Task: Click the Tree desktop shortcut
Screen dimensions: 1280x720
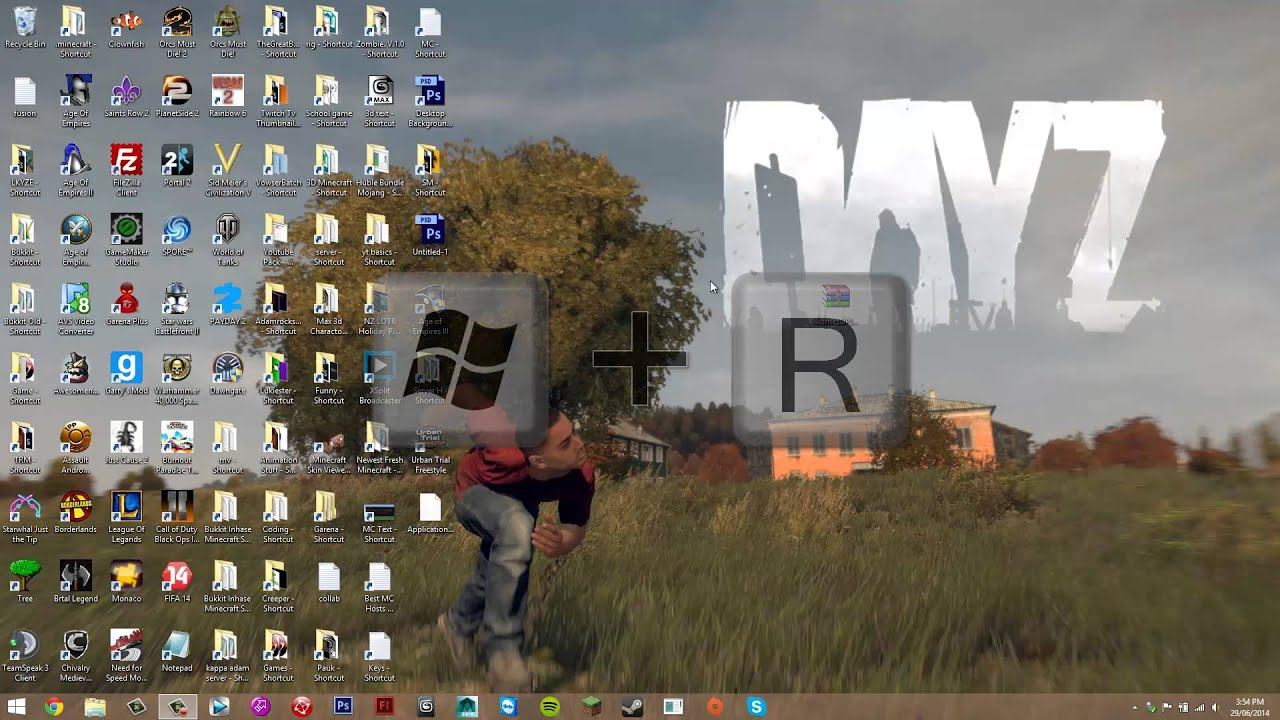Action: [25, 582]
